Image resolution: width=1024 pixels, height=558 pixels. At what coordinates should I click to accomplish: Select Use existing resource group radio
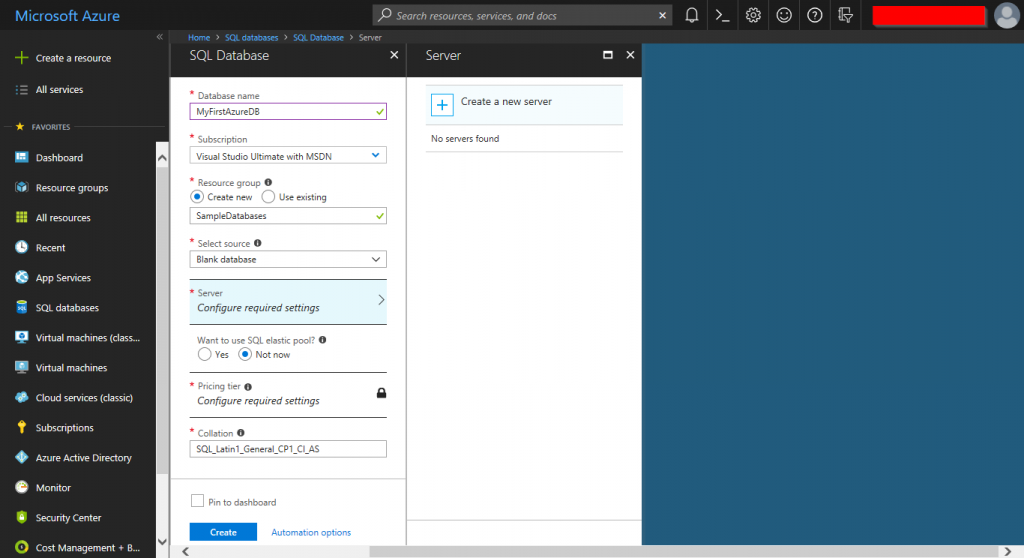click(x=268, y=197)
